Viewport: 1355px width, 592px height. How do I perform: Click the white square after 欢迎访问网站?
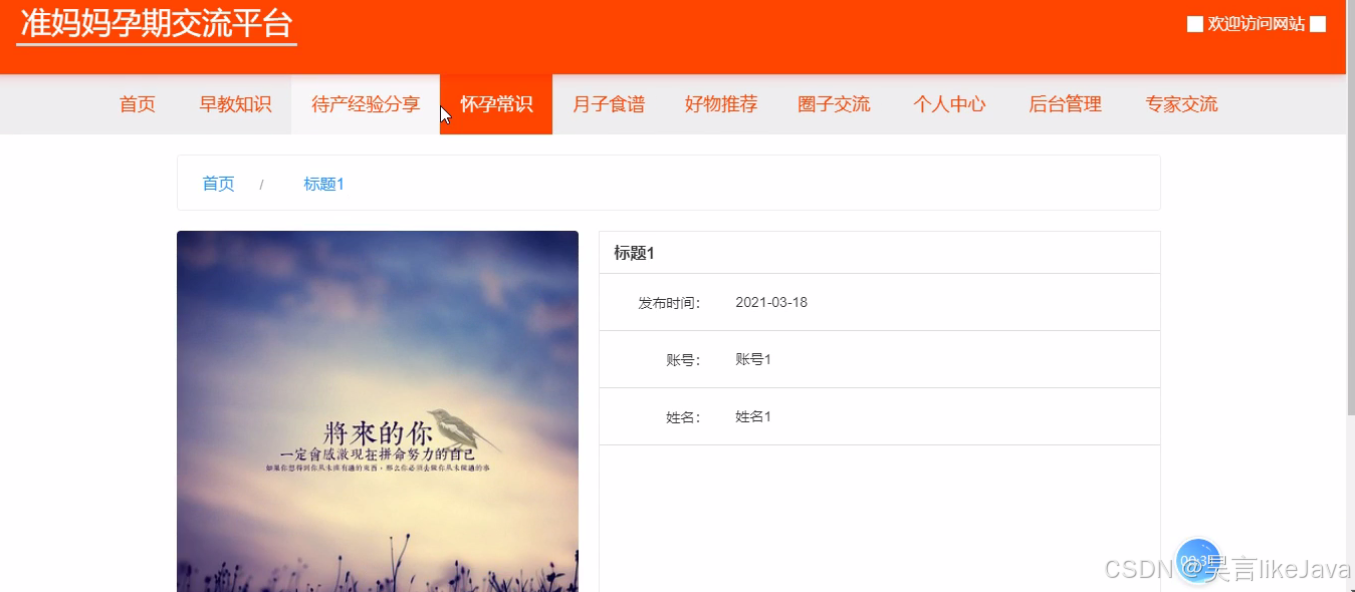coord(1318,24)
